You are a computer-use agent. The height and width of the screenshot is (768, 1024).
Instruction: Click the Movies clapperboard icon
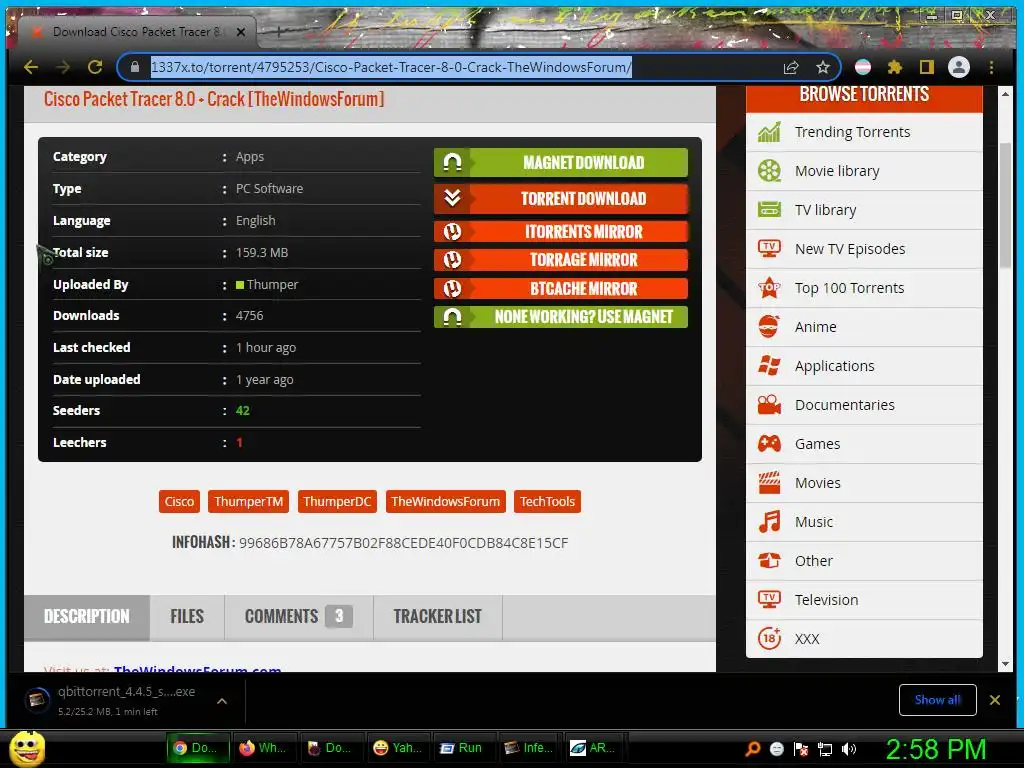point(769,483)
